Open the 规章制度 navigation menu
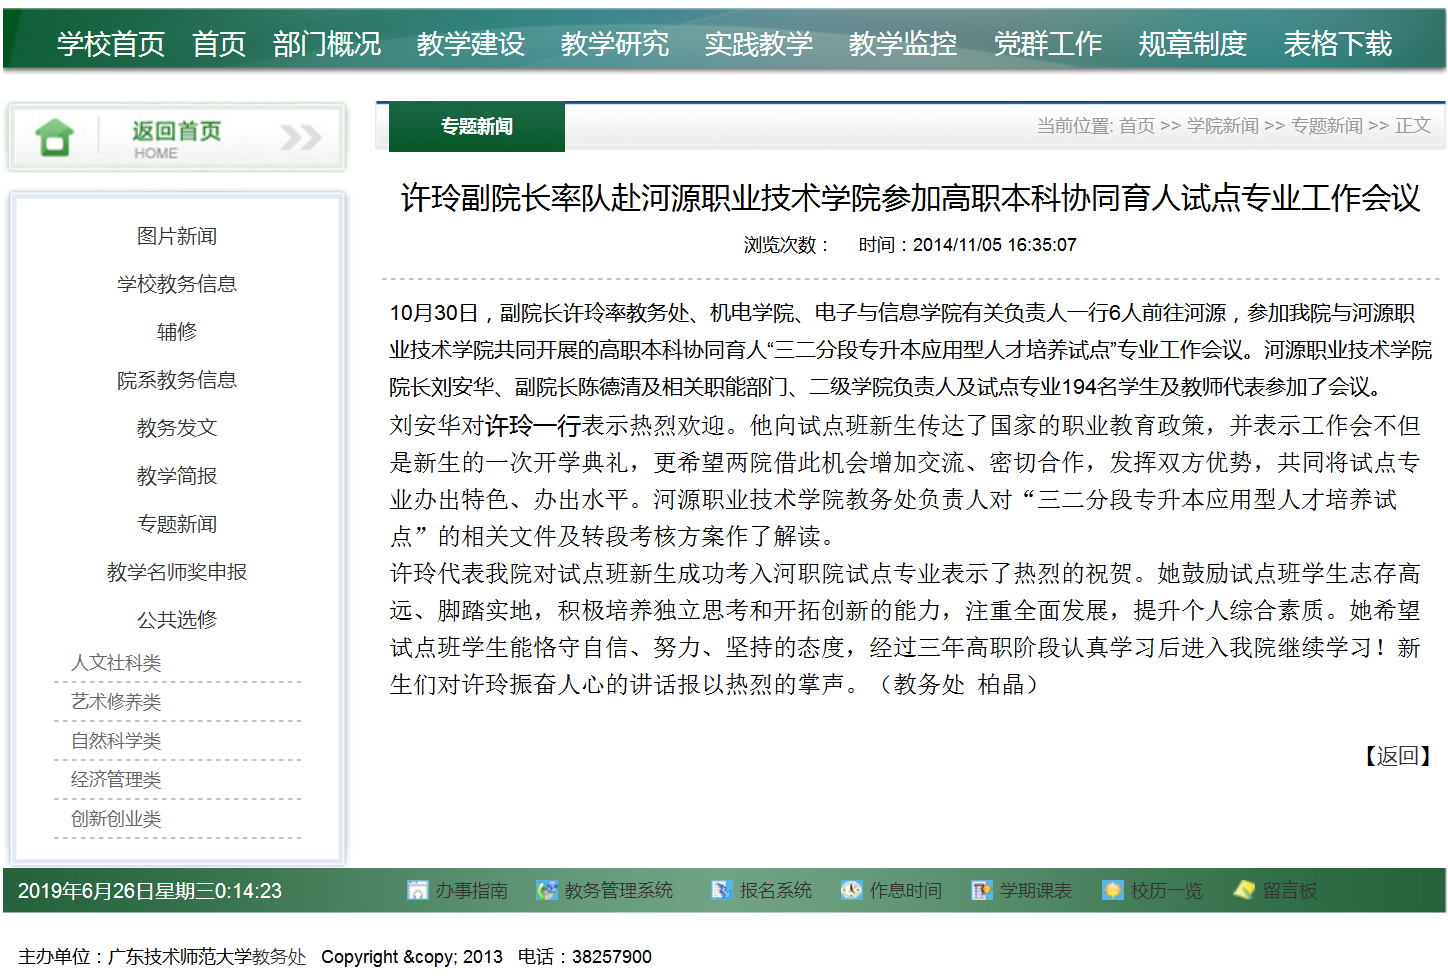The height and width of the screenshot is (977, 1448). click(1192, 44)
